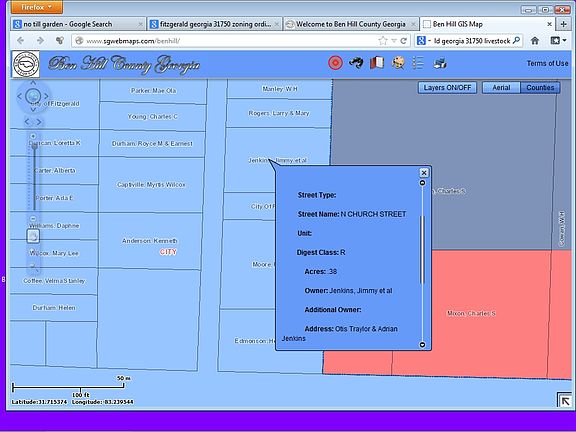Select the Ben Hill GIS Map tab
The width and height of the screenshot is (576, 432).
click(488, 24)
